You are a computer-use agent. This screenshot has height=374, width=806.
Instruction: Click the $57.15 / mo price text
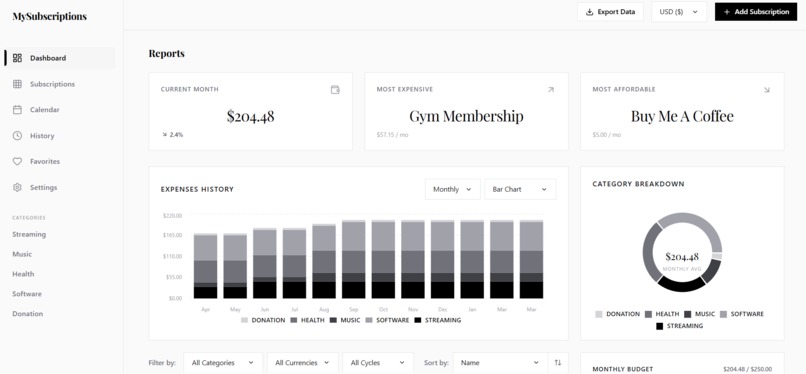(392, 135)
